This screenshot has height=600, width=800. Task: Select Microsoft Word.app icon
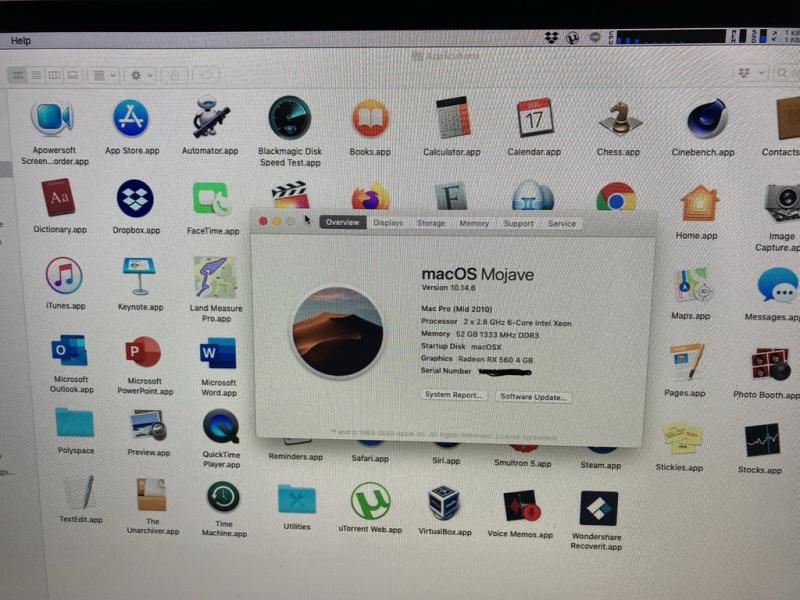(218, 353)
